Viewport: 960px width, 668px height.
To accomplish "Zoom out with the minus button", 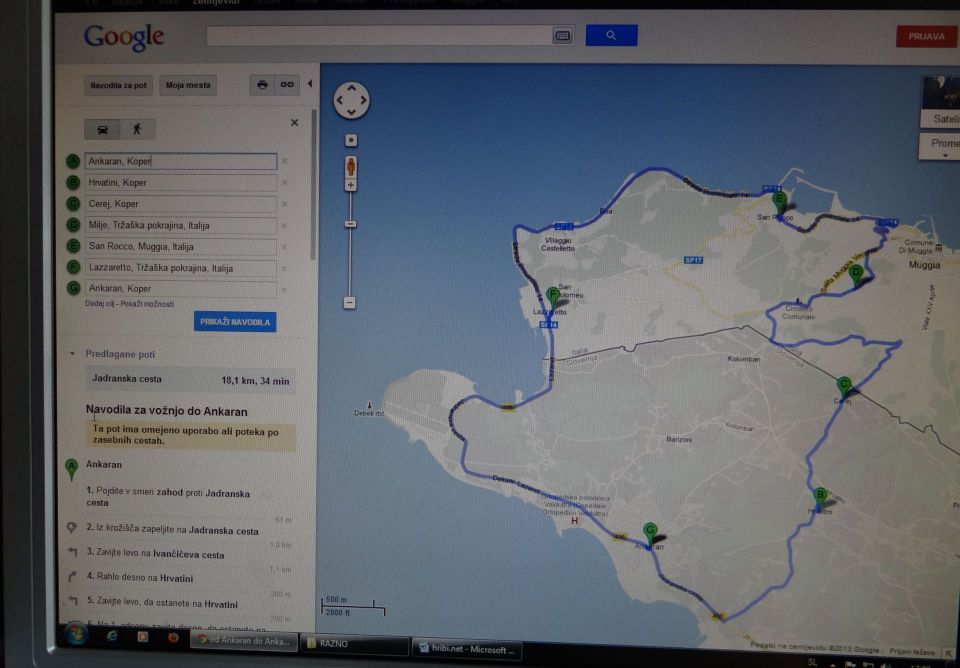I will pos(350,302).
